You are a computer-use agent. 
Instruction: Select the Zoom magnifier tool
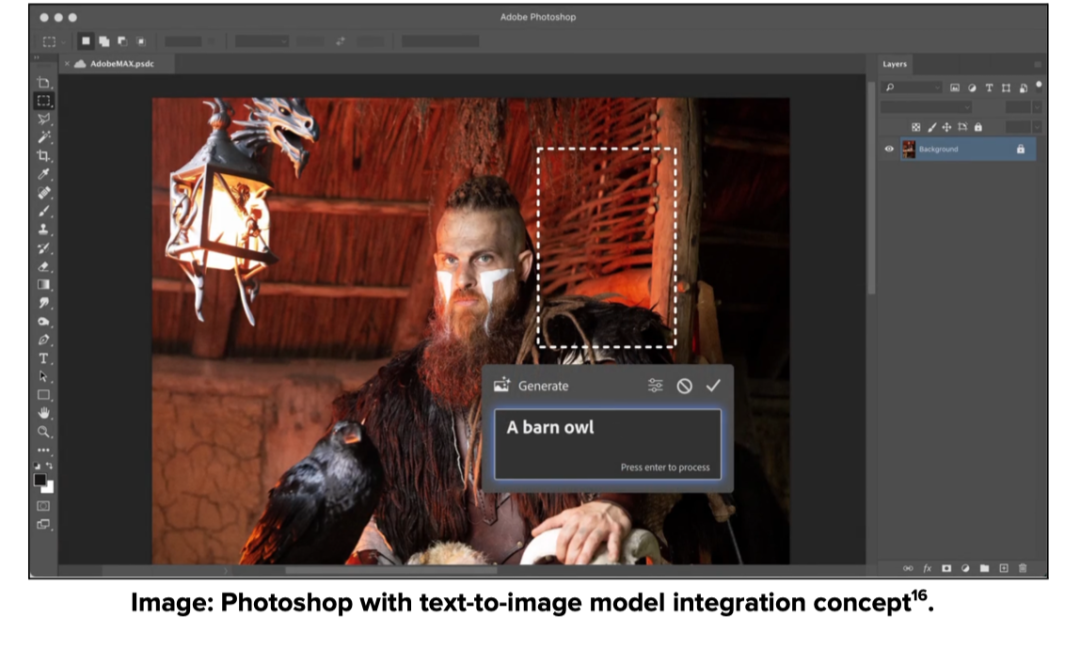click(x=43, y=432)
